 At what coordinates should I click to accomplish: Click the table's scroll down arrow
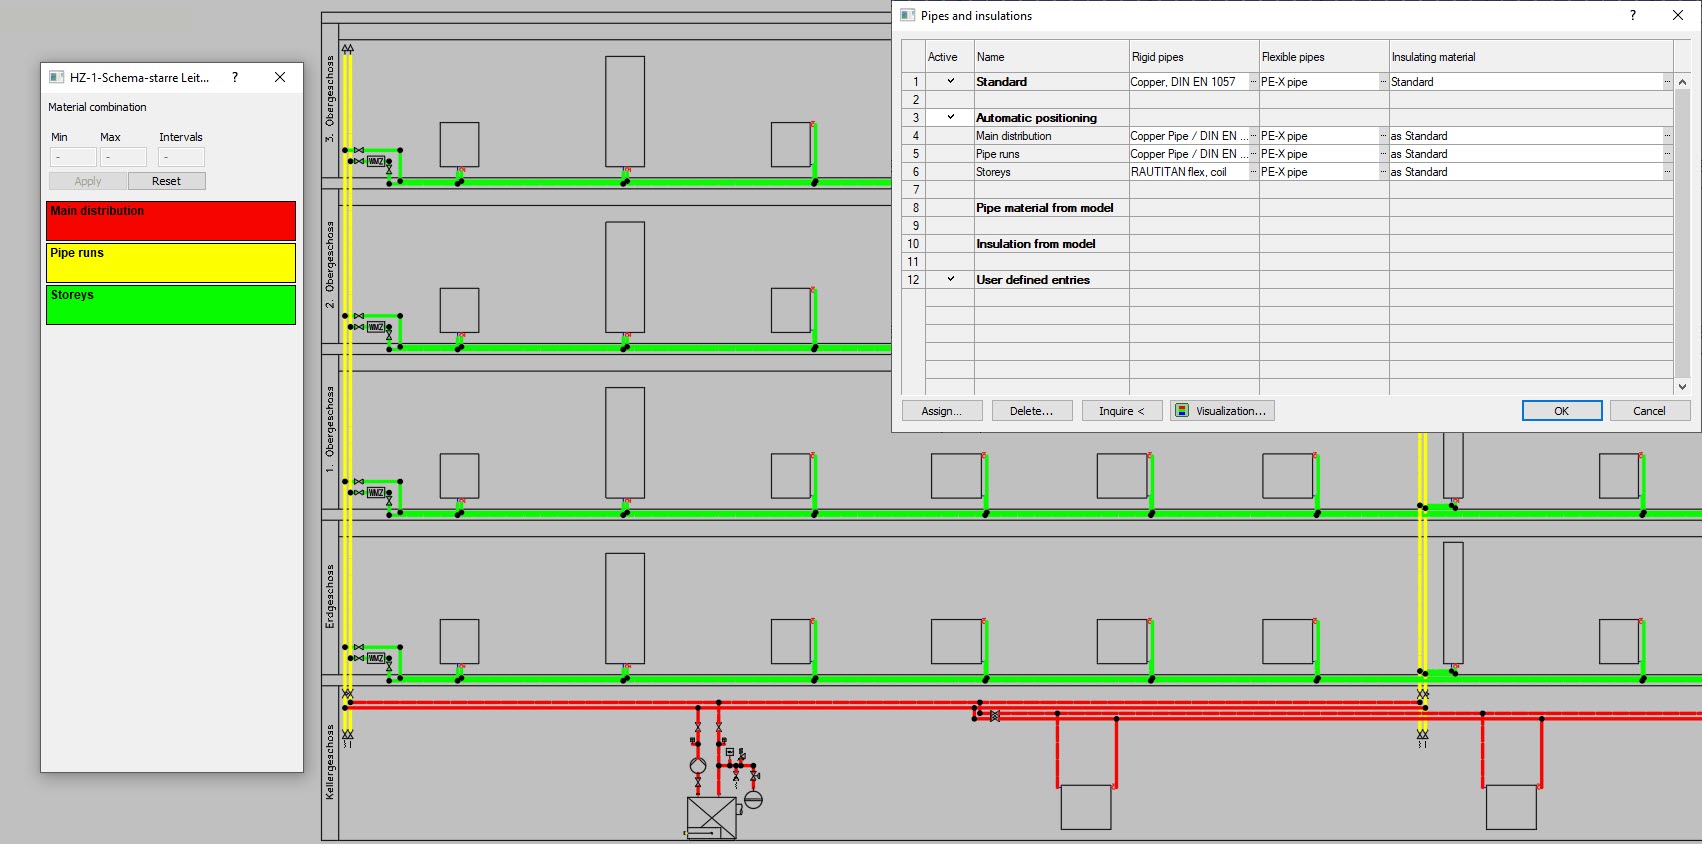pos(1682,387)
